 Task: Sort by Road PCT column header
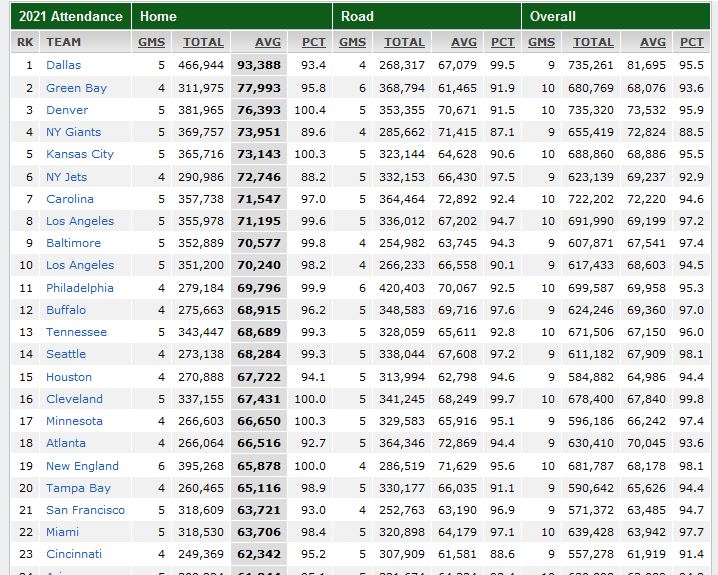coord(502,42)
